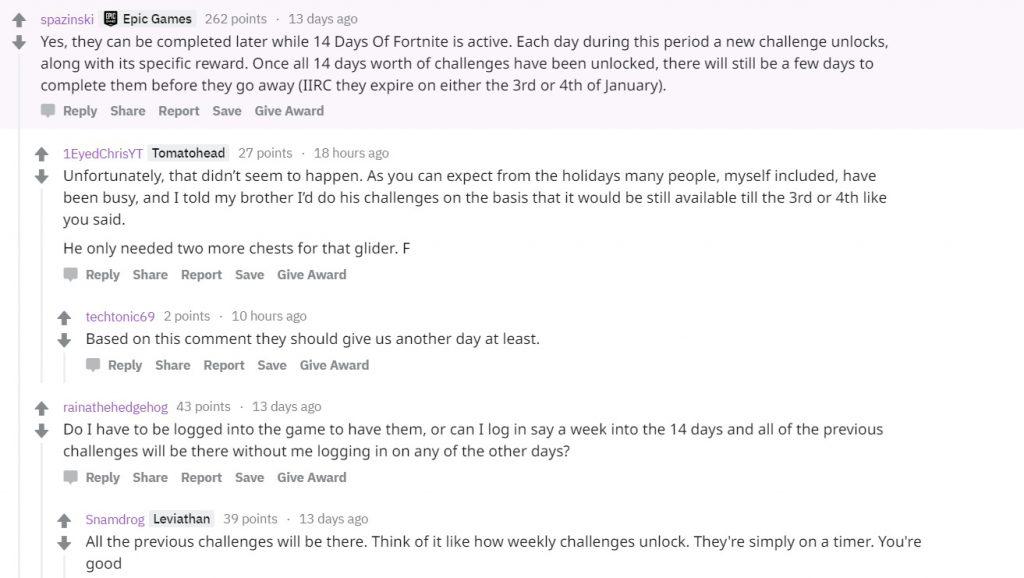Viewport: 1024px width, 578px height.
Task: Upvote Snamdrog's comment
Action: (x=64, y=520)
